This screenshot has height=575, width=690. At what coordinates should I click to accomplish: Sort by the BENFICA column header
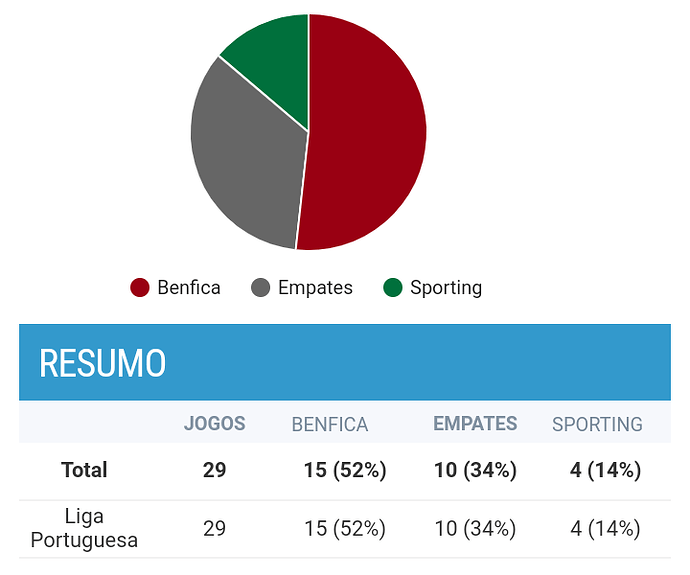[x=330, y=425]
